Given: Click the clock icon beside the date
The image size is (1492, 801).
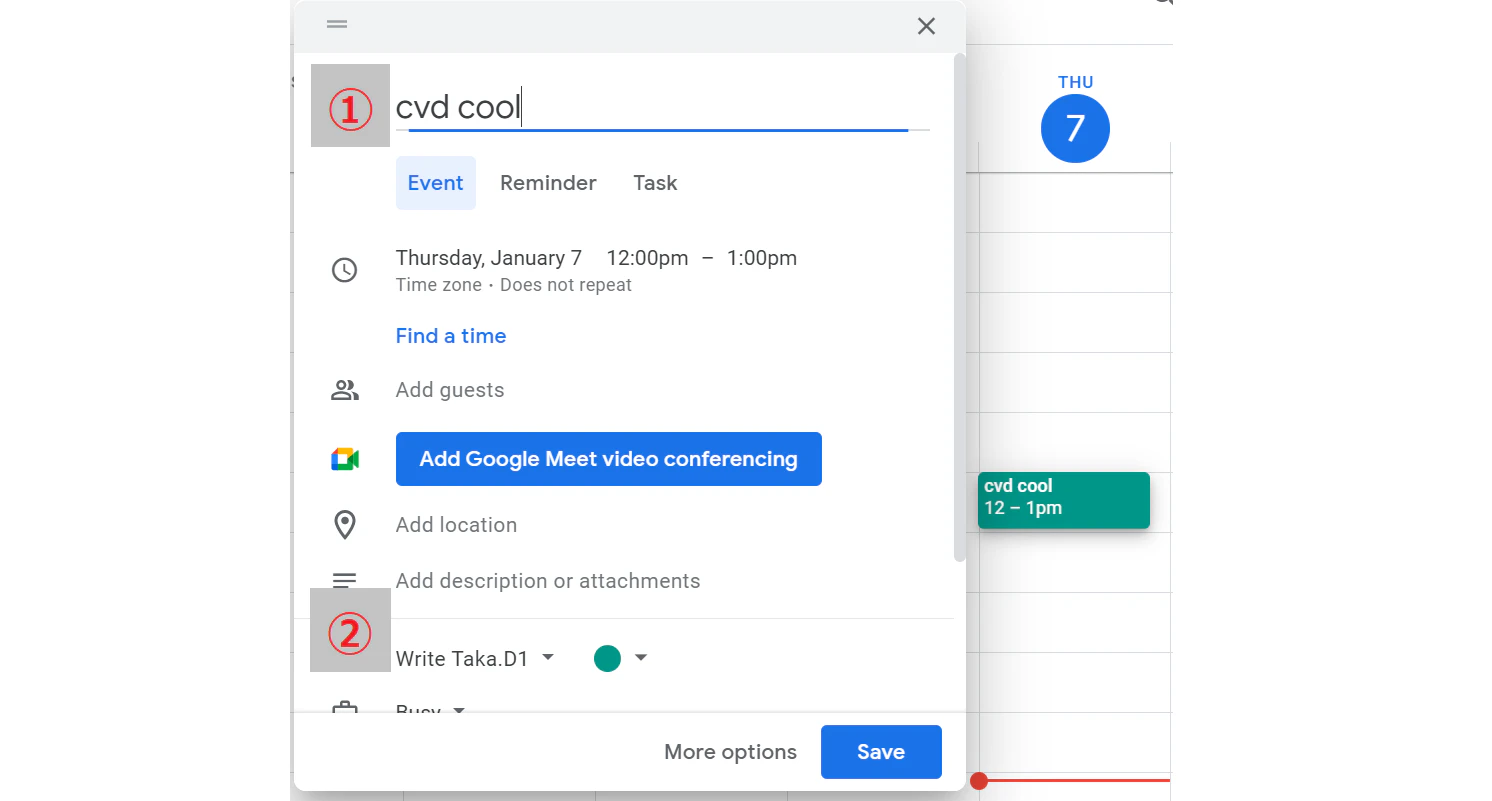Looking at the screenshot, I should 344,270.
